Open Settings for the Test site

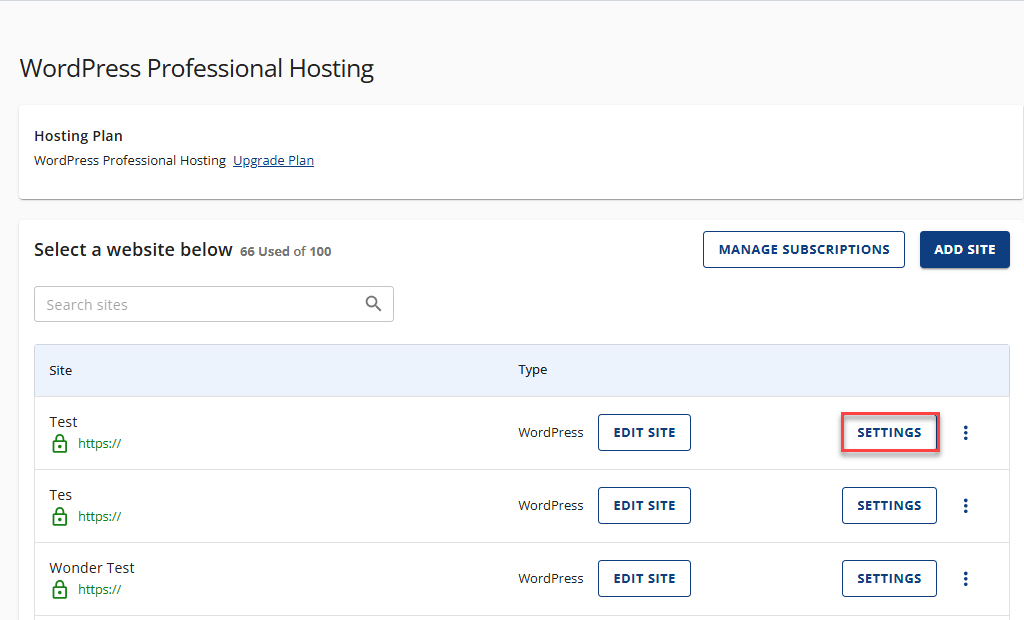tap(889, 432)
